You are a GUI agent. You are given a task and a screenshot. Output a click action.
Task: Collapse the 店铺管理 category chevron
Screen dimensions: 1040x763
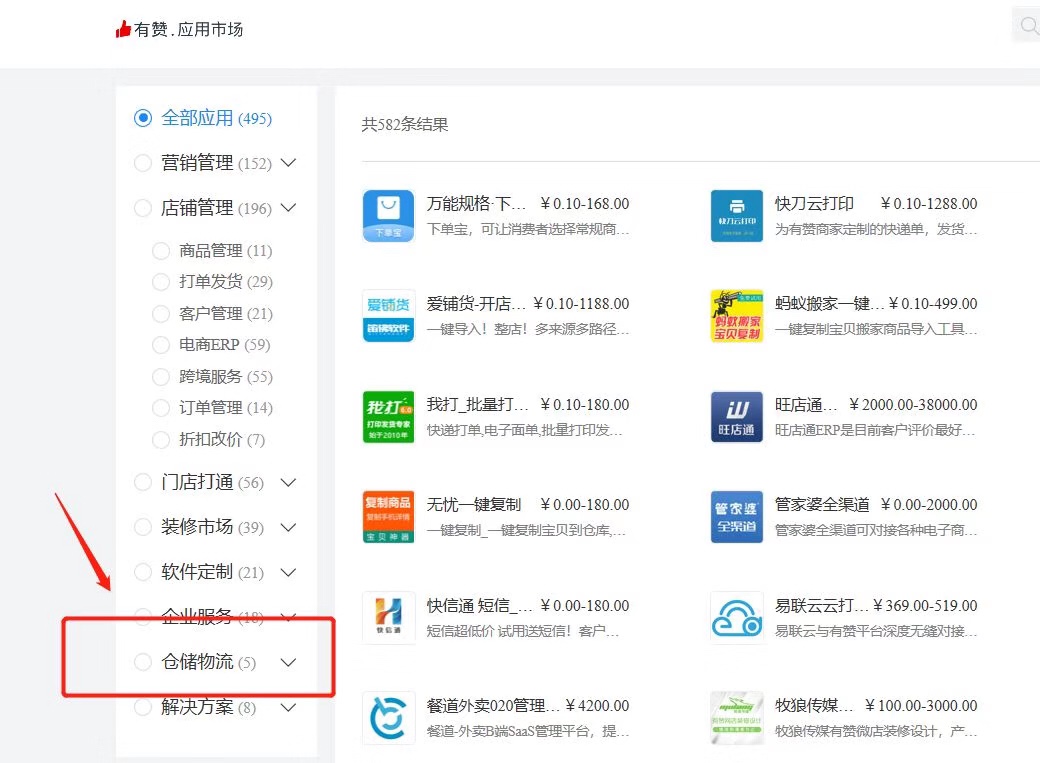pyautogui.click(x=288, y=208)
